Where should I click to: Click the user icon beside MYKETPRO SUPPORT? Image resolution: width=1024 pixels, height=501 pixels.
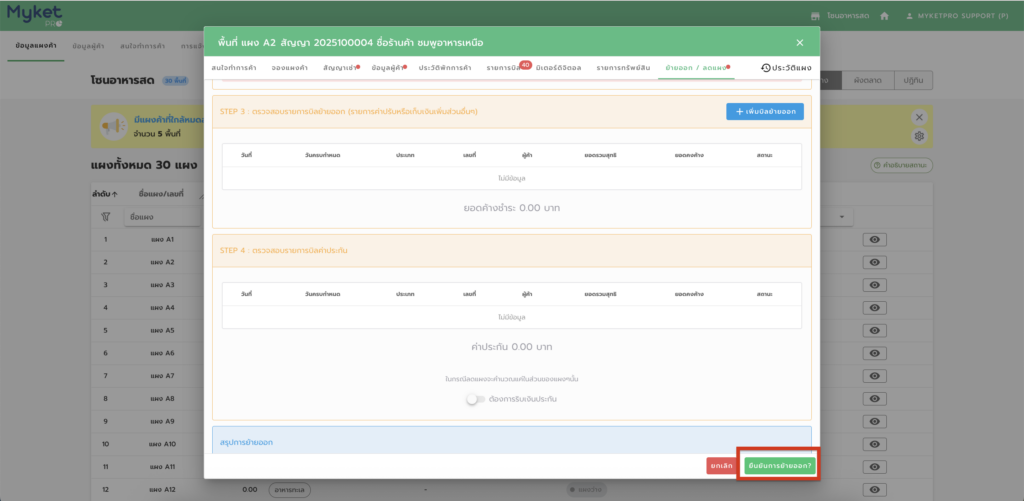(x=909, y=16)
